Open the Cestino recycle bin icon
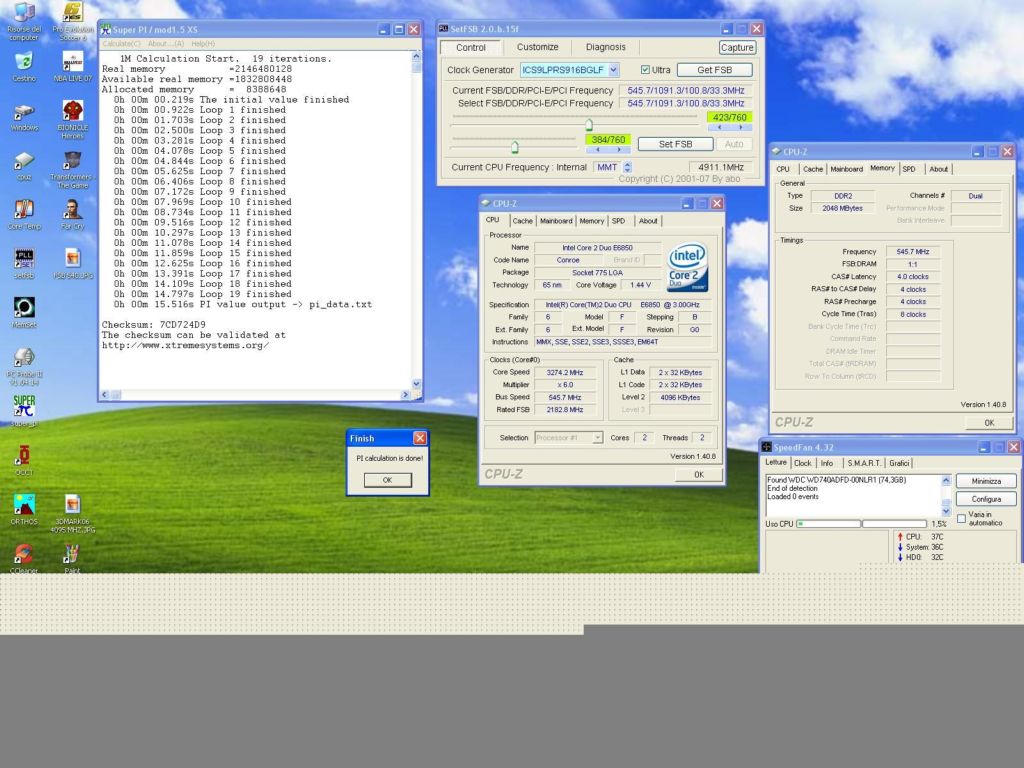The height and width of the screenshot is (768, 1024). point(24,66)
